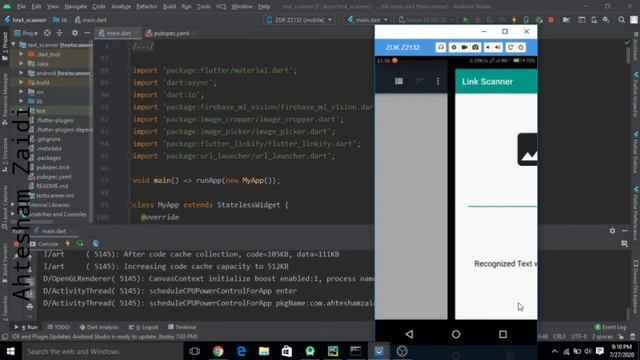This screenshot has width=640, height=360.
Task: Open the File menu
Action: [x=21, y=7]
